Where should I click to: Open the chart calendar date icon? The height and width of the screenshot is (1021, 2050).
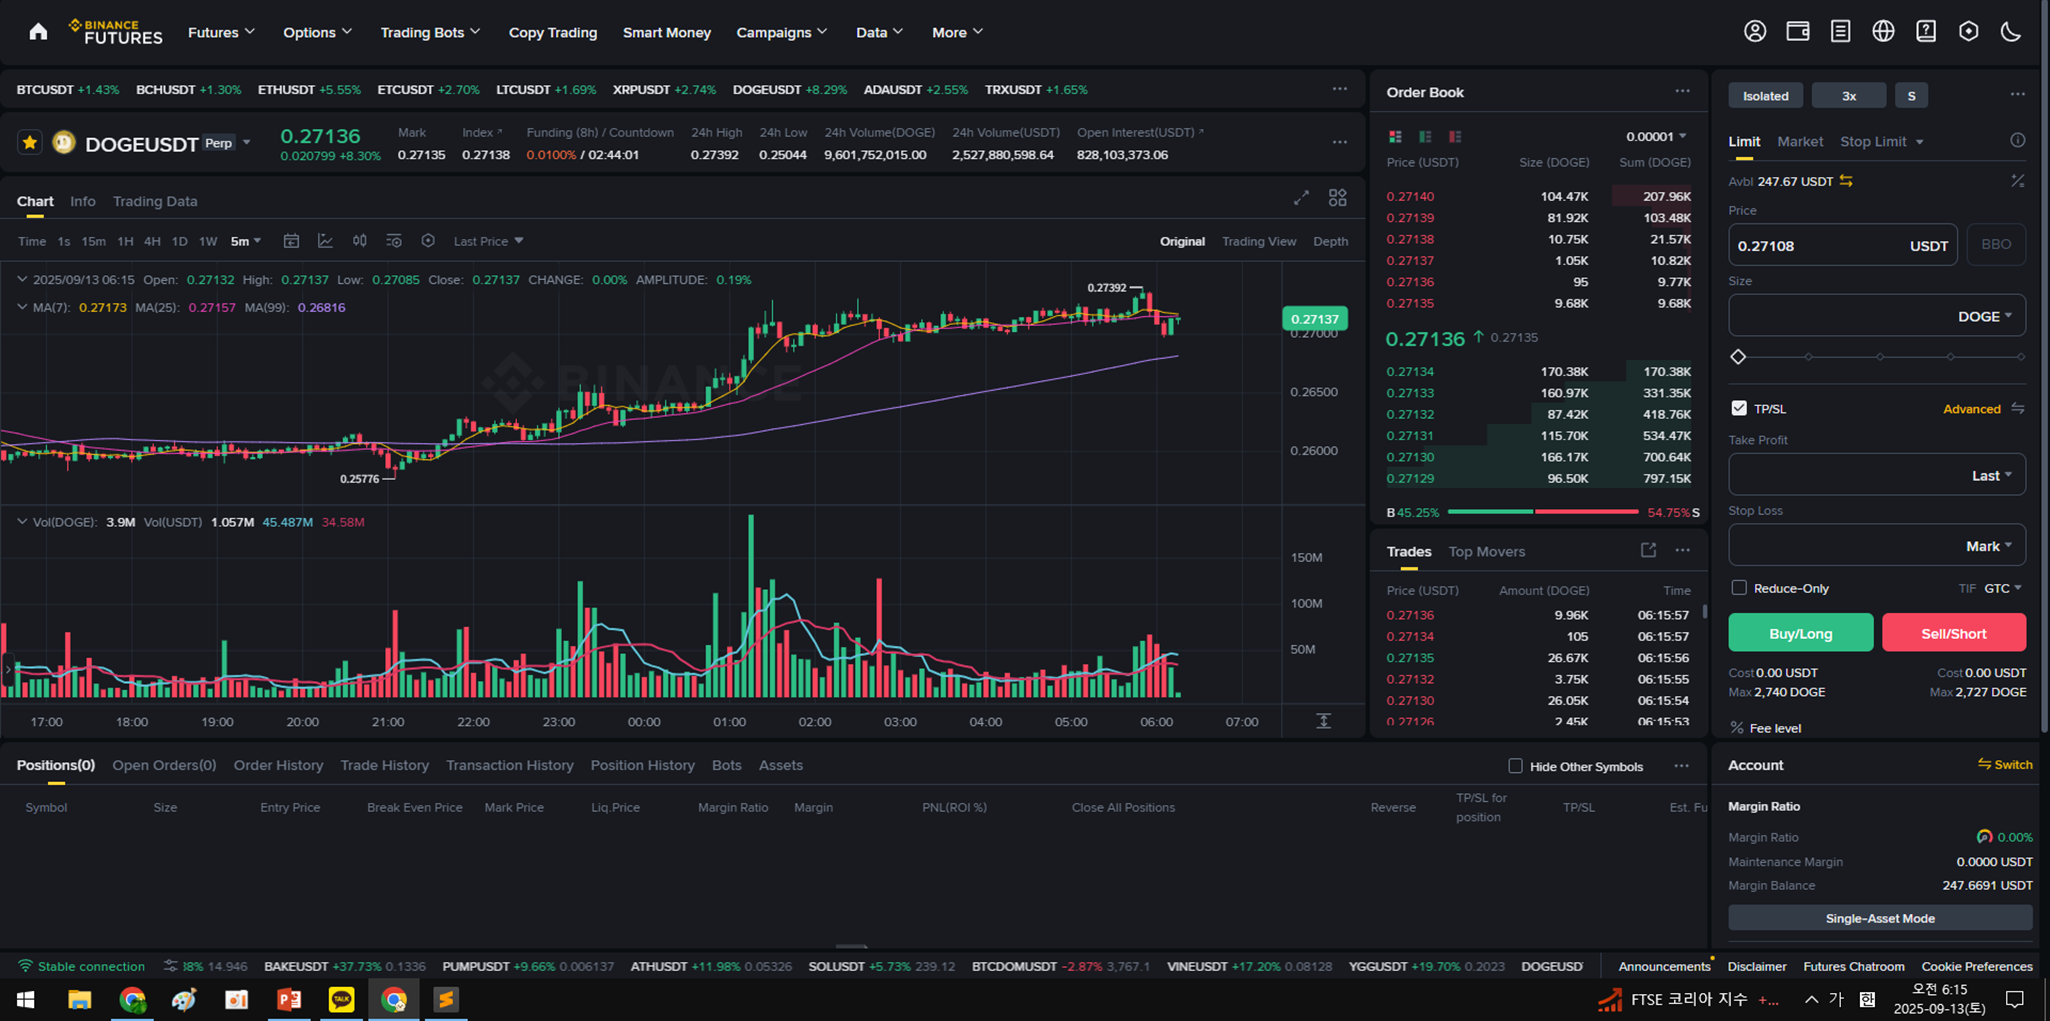(291, 241)
